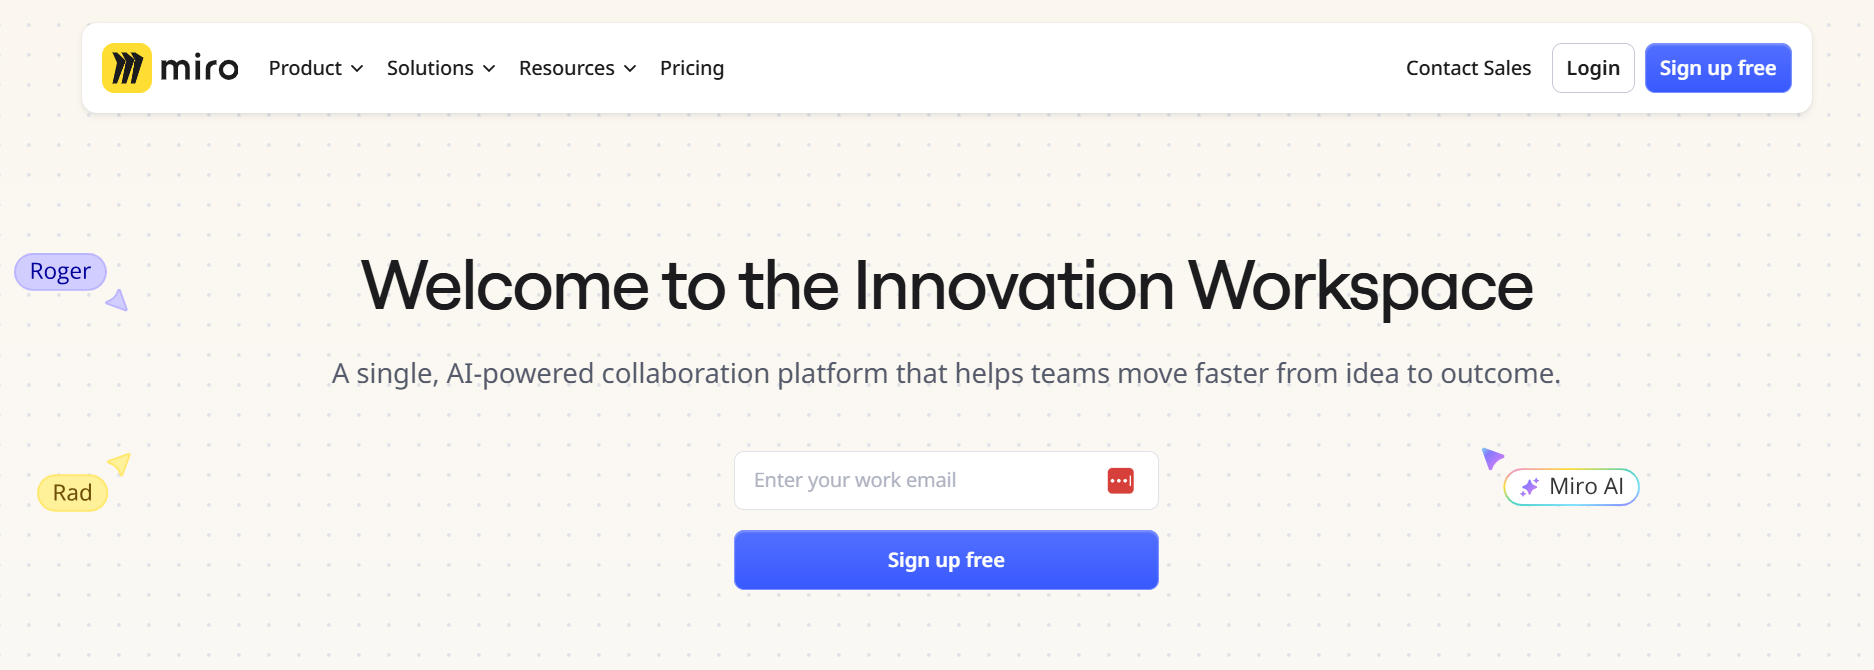Click the yellow cursor pointer beside Rad

coord(120,462)
